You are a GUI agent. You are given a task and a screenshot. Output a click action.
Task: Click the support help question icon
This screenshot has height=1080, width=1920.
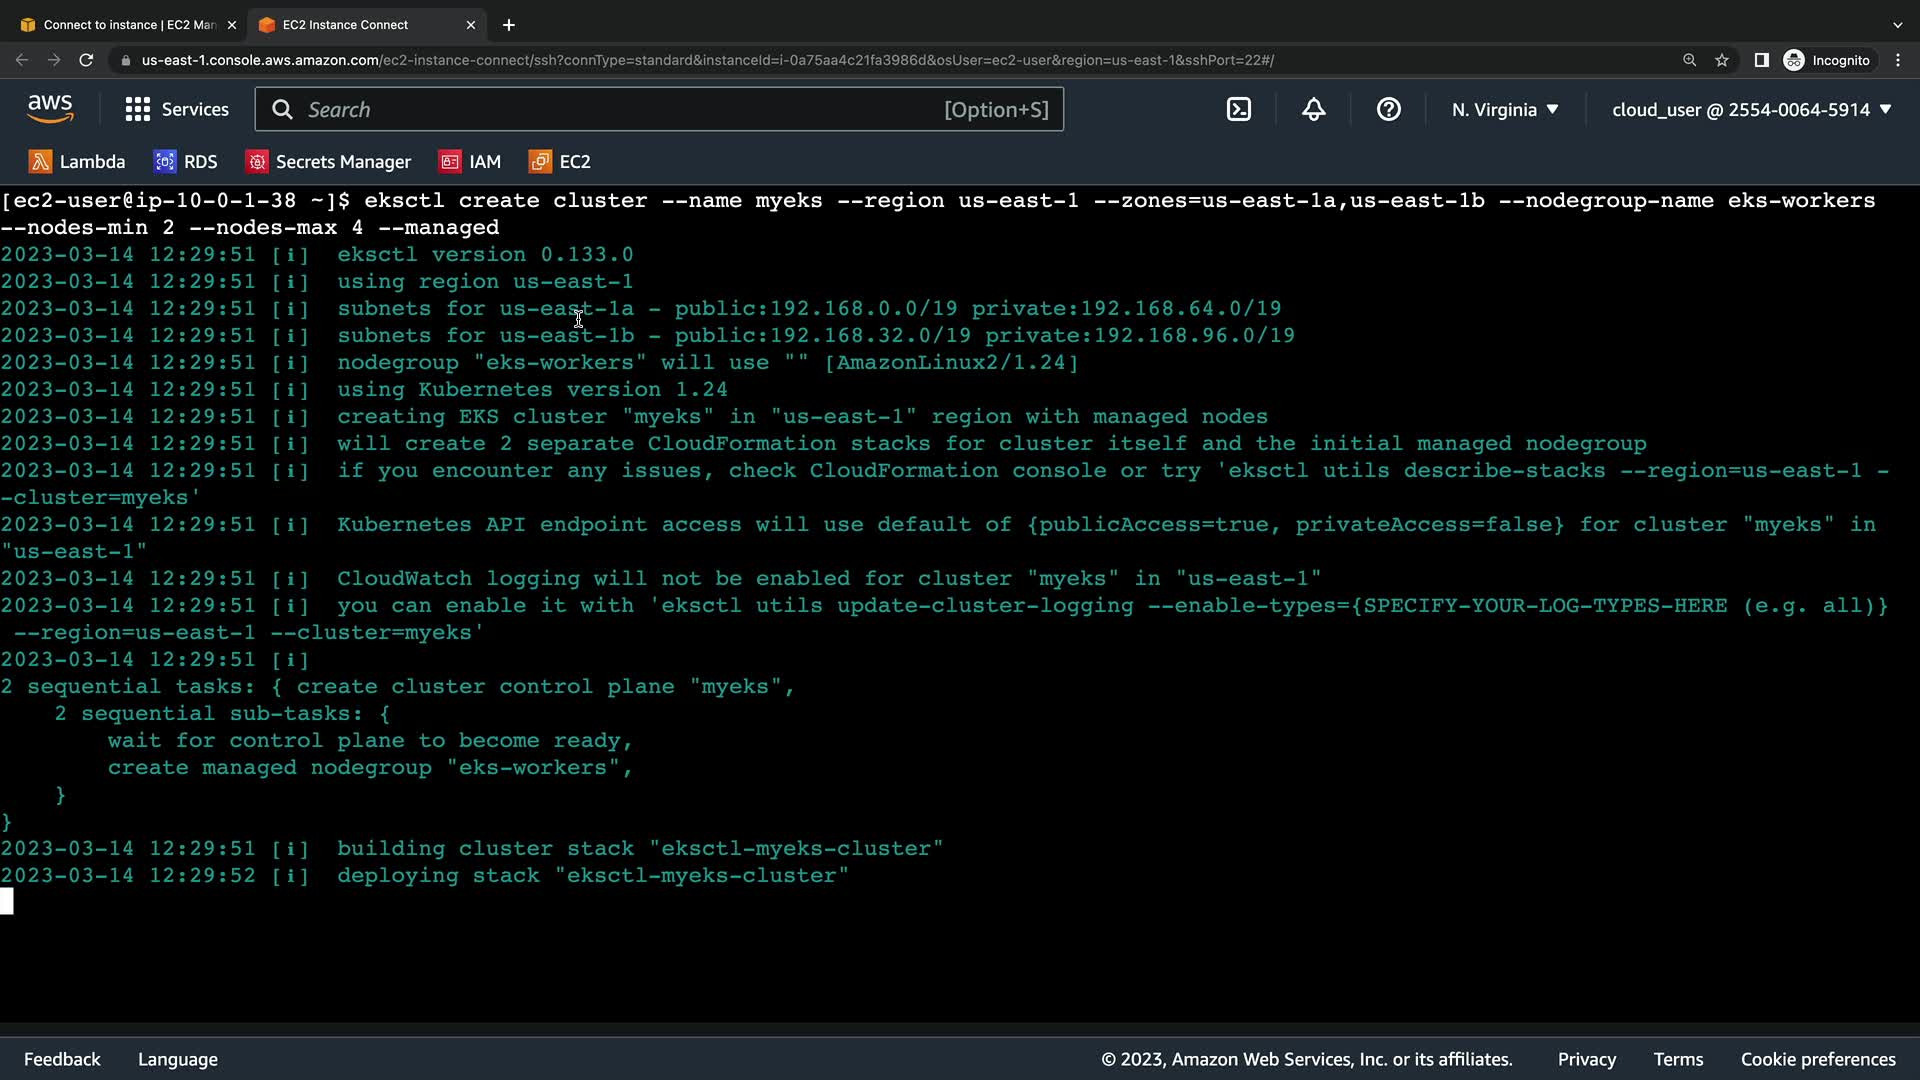[x=1388, y=110]
